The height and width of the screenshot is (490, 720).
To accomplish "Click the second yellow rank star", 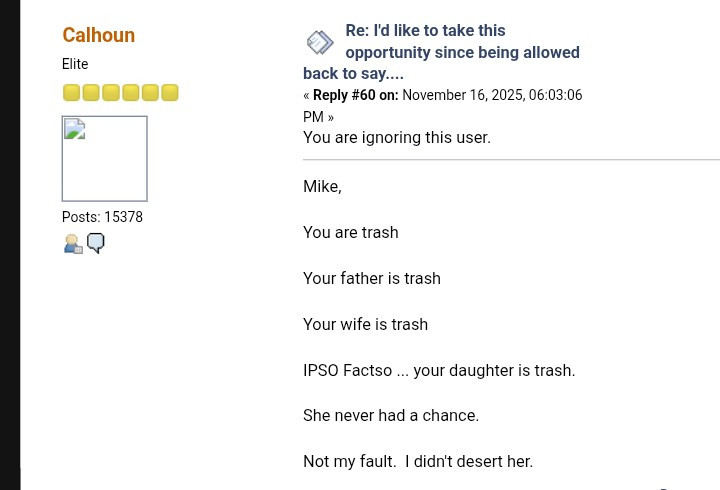I will coord(91,93).
